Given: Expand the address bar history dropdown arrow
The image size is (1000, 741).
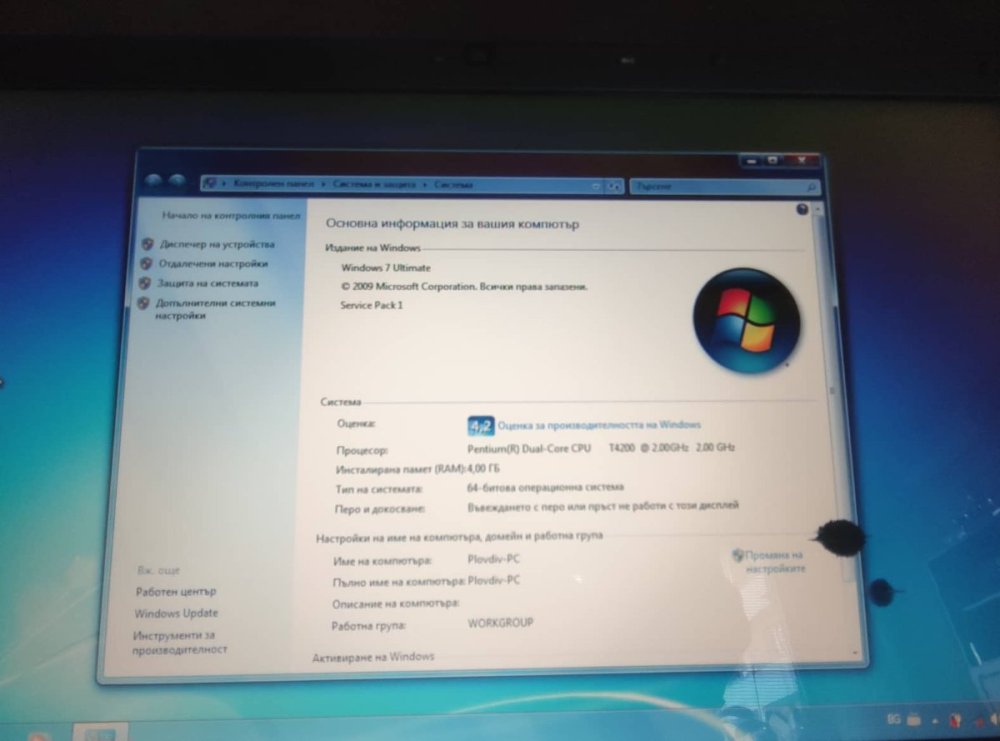Looking at the screenshot, I should click(596, 186).
